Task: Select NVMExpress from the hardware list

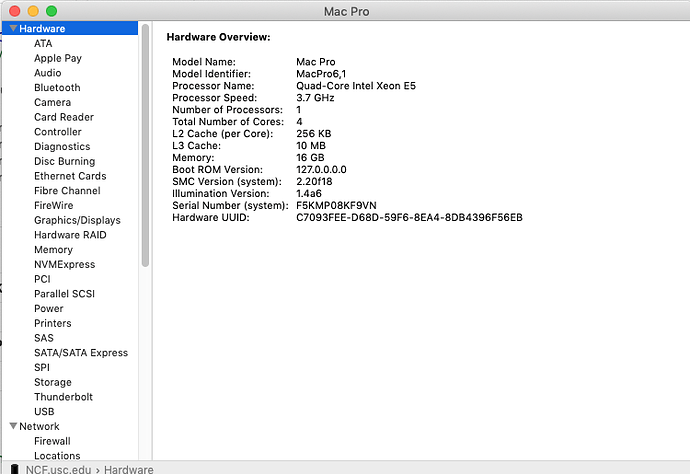Action: (x=64, y=265)
